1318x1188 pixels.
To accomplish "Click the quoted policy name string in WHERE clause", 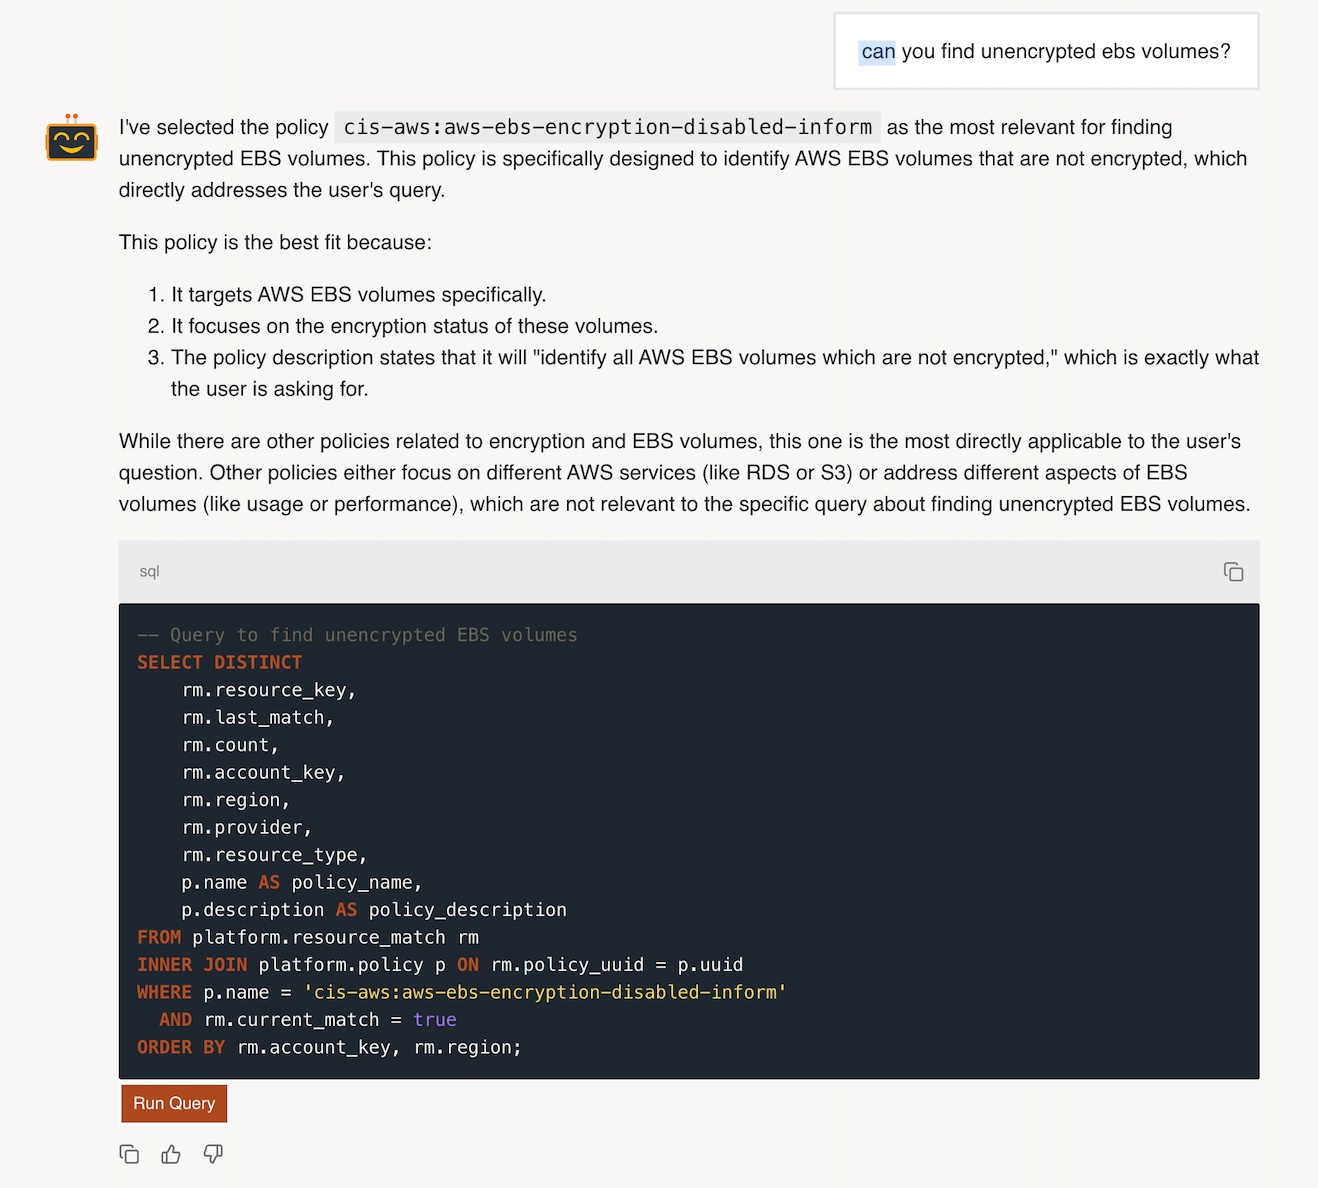I will (x=545, y=992).
